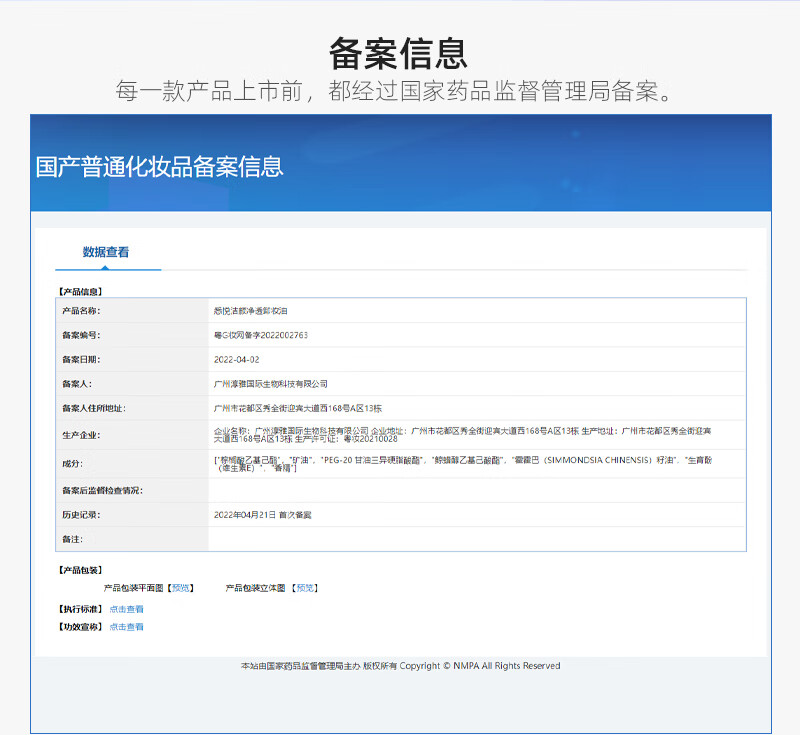Viewport: 800px width, 735px height.
Task: Click the 【产品信息】 section heading
Action: (80, 292)
